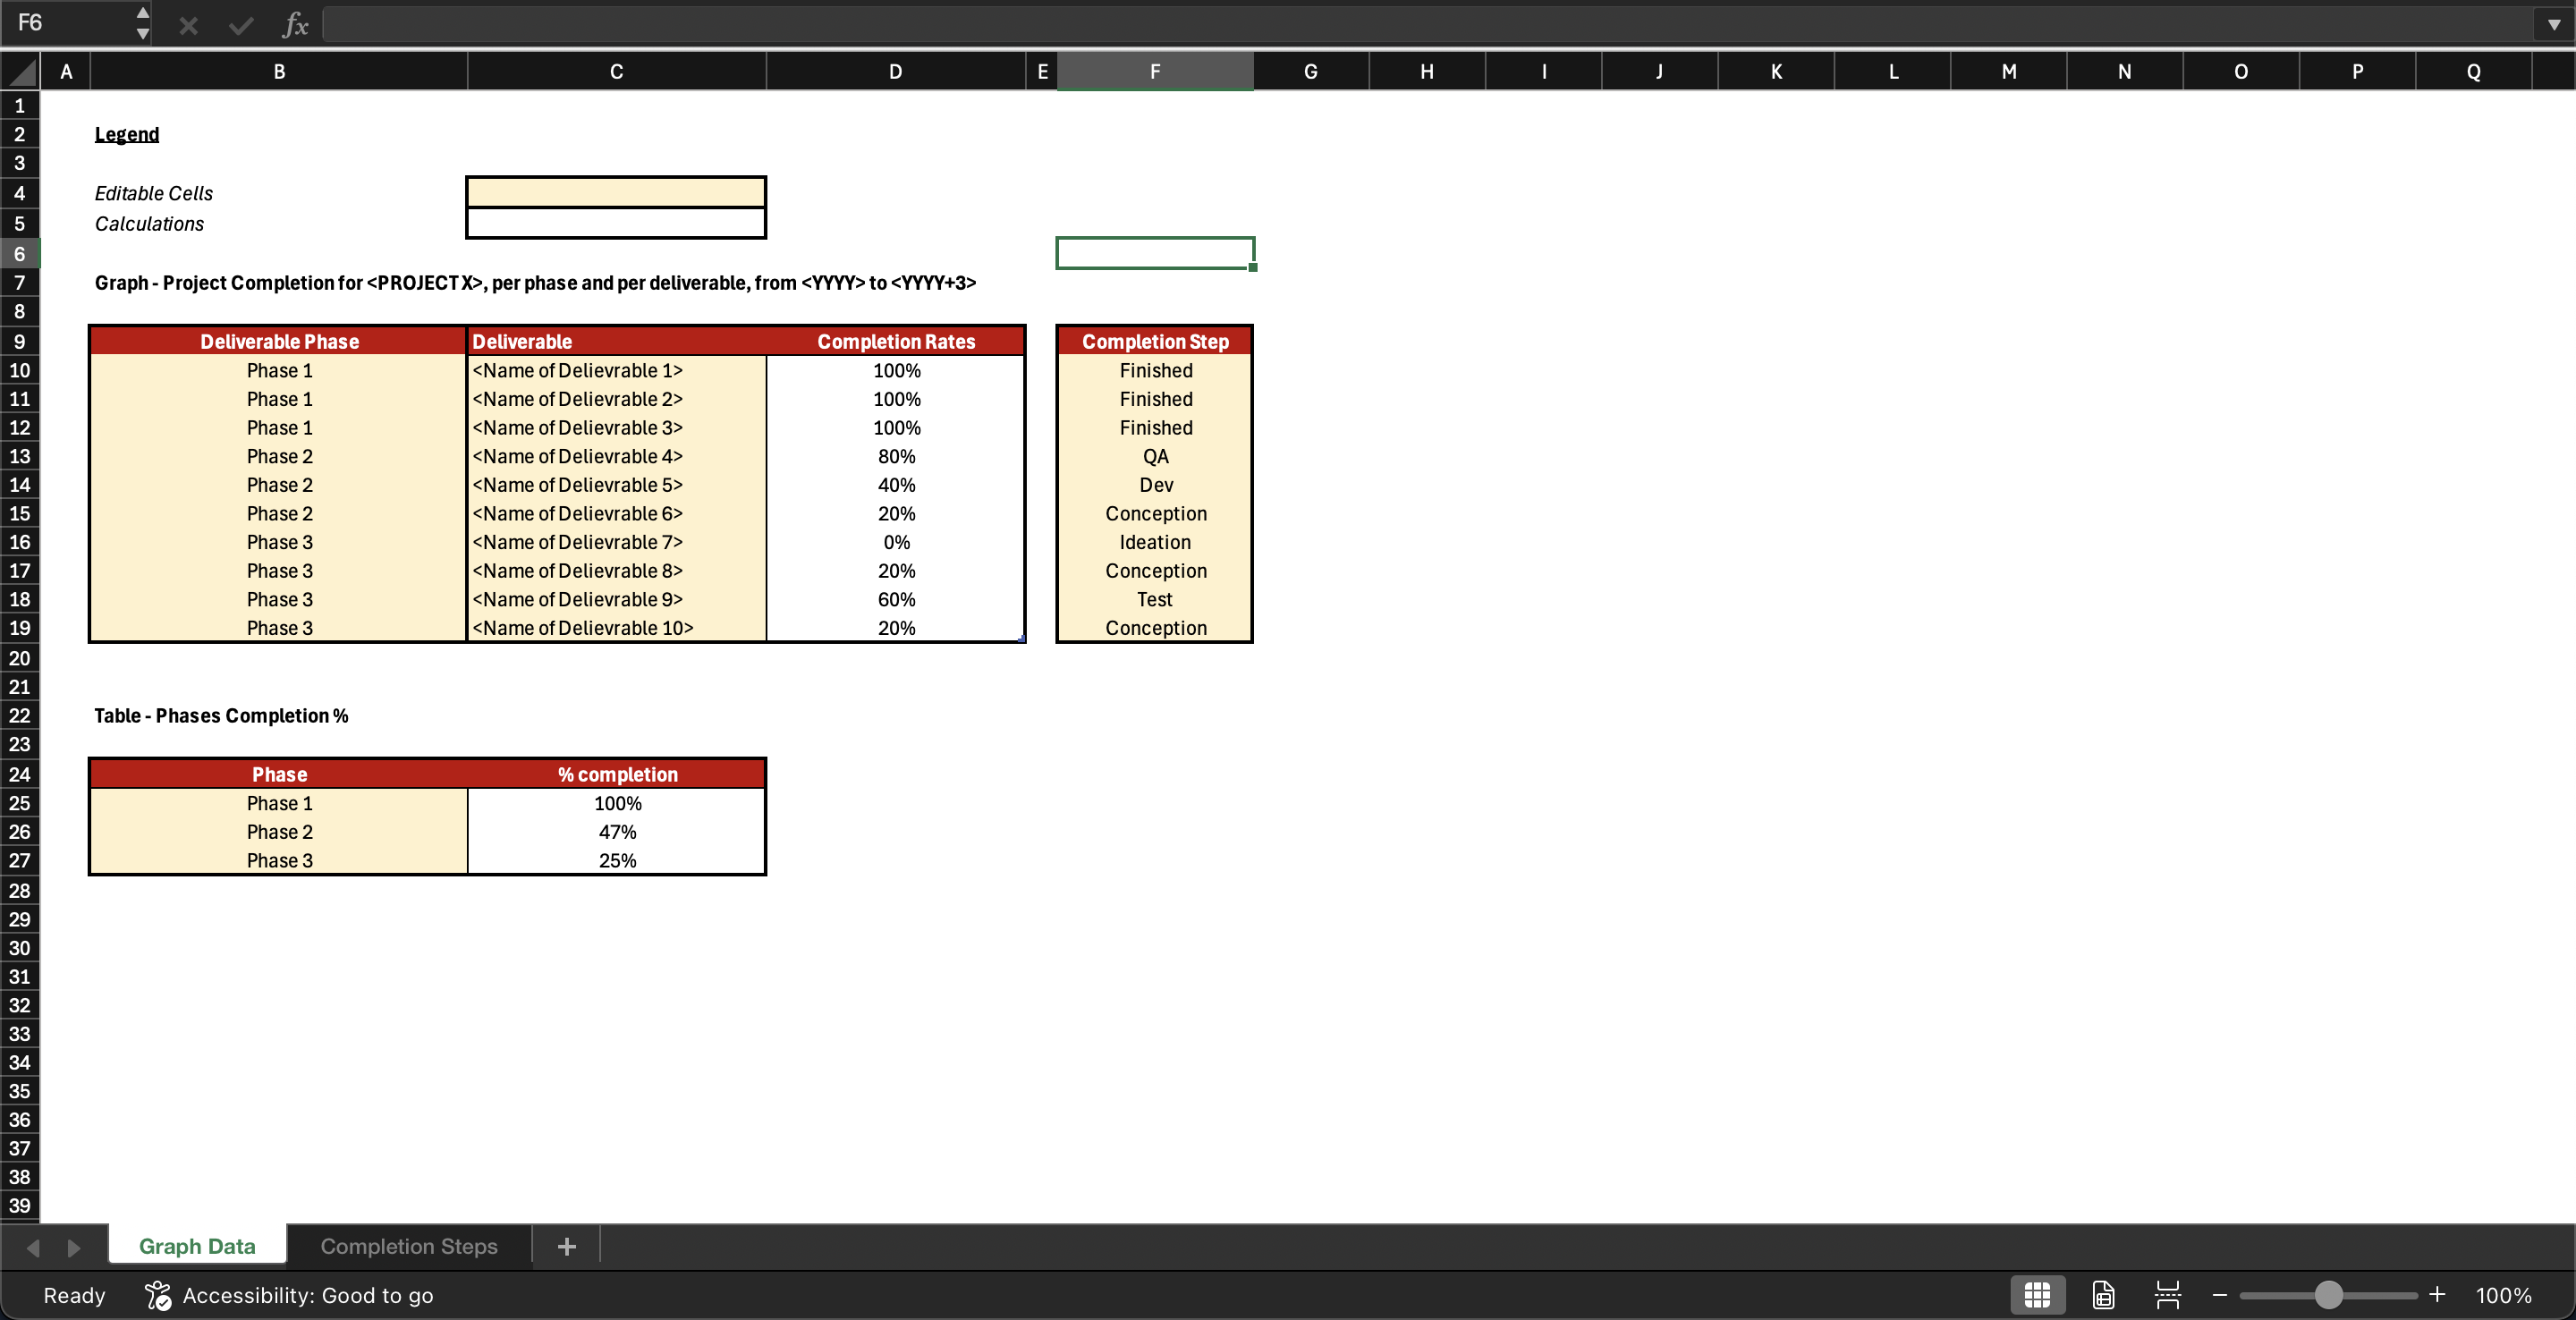
Task: Click the Name Box up stepper arrow
Action: (142, 13)
